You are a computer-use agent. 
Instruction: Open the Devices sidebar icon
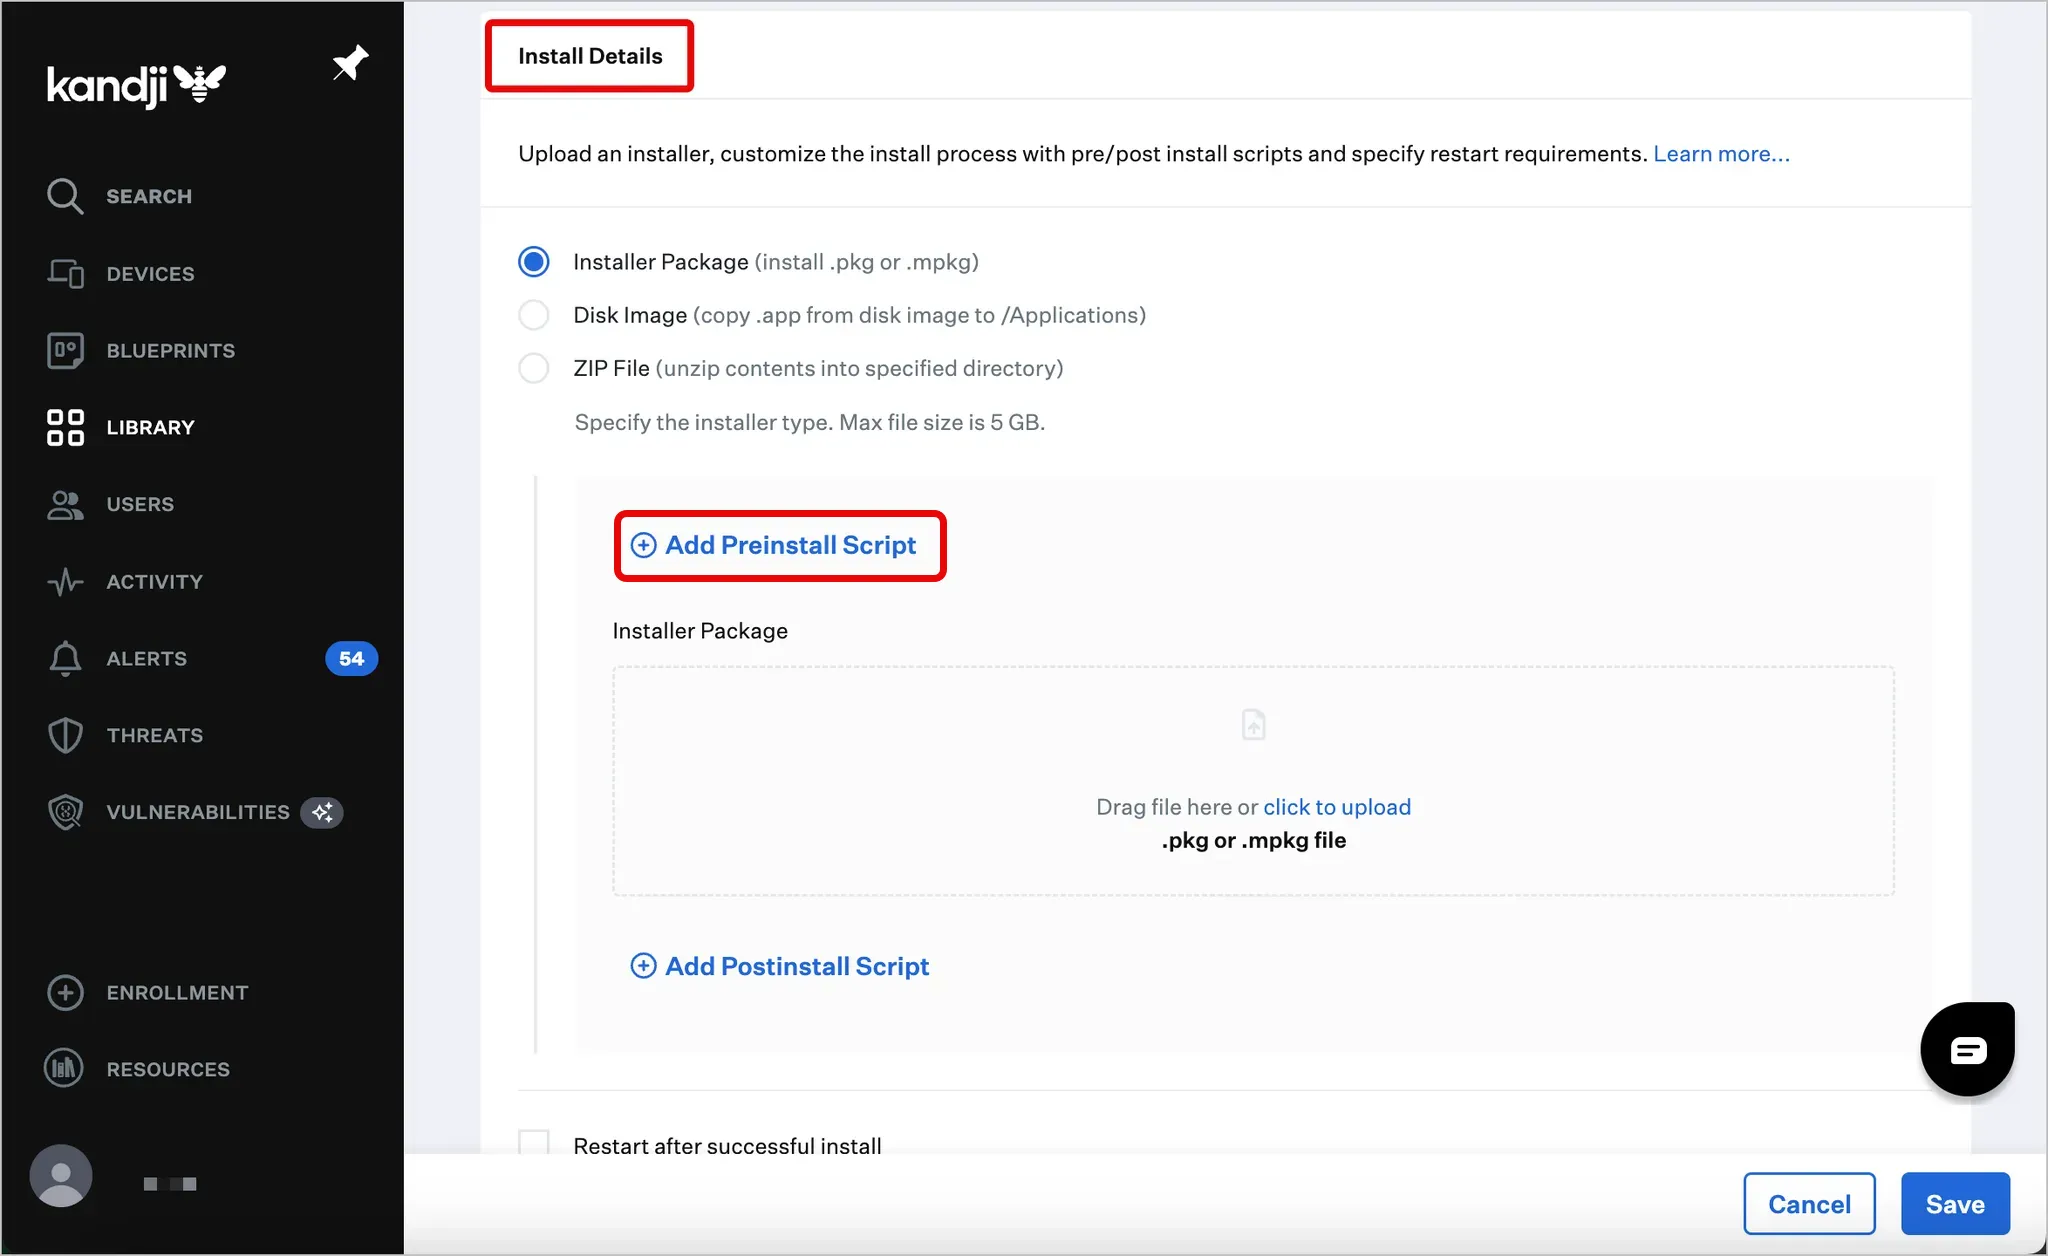pyautogui.click(x=65, y=273)
